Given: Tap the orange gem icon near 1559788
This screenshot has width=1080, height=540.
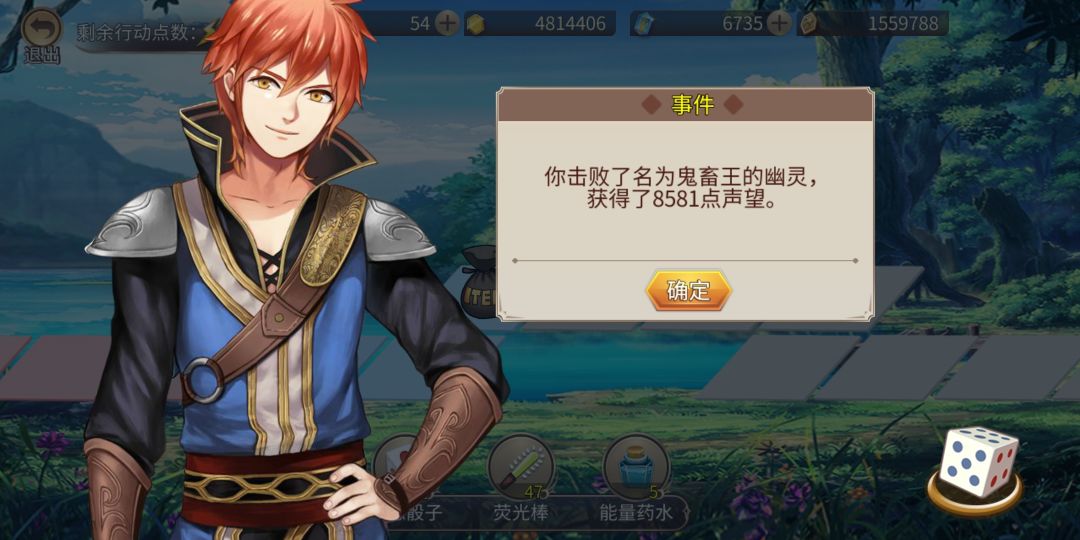Looking at the screenshot, I should click(x=808, y=24).
